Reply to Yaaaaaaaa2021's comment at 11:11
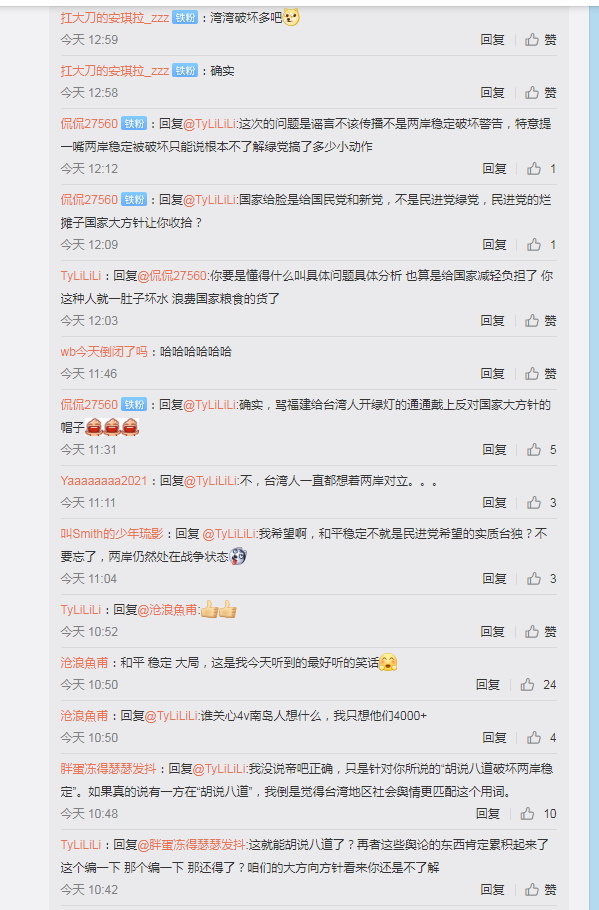 point(495,503)
